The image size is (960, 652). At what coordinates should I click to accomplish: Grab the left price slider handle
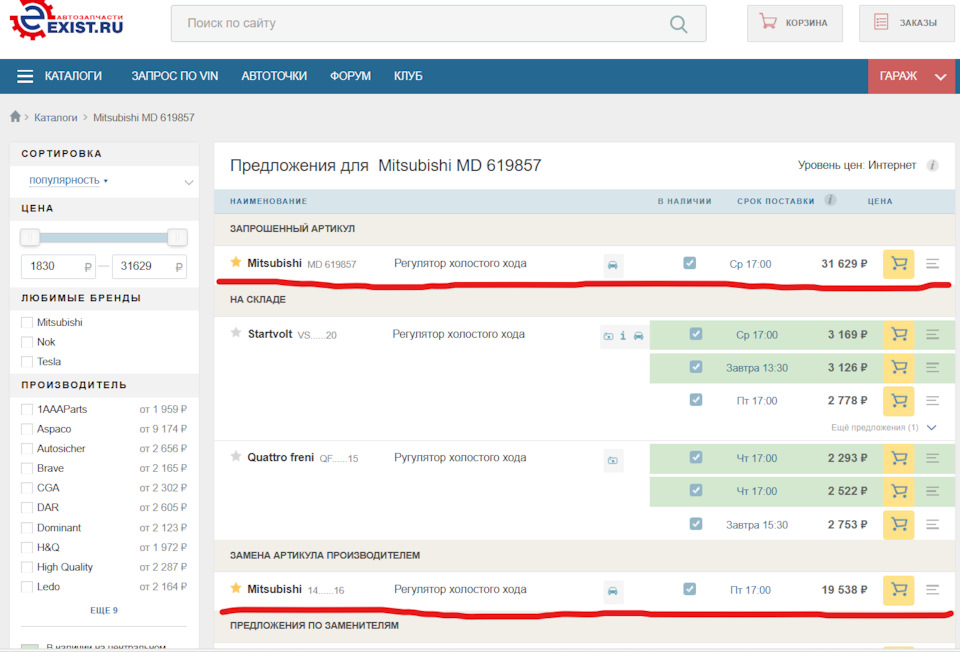[30, 237]
